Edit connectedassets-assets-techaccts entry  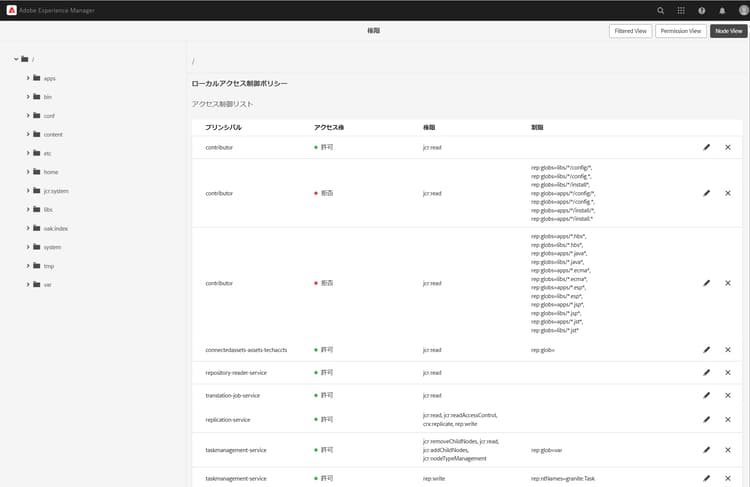706,350
